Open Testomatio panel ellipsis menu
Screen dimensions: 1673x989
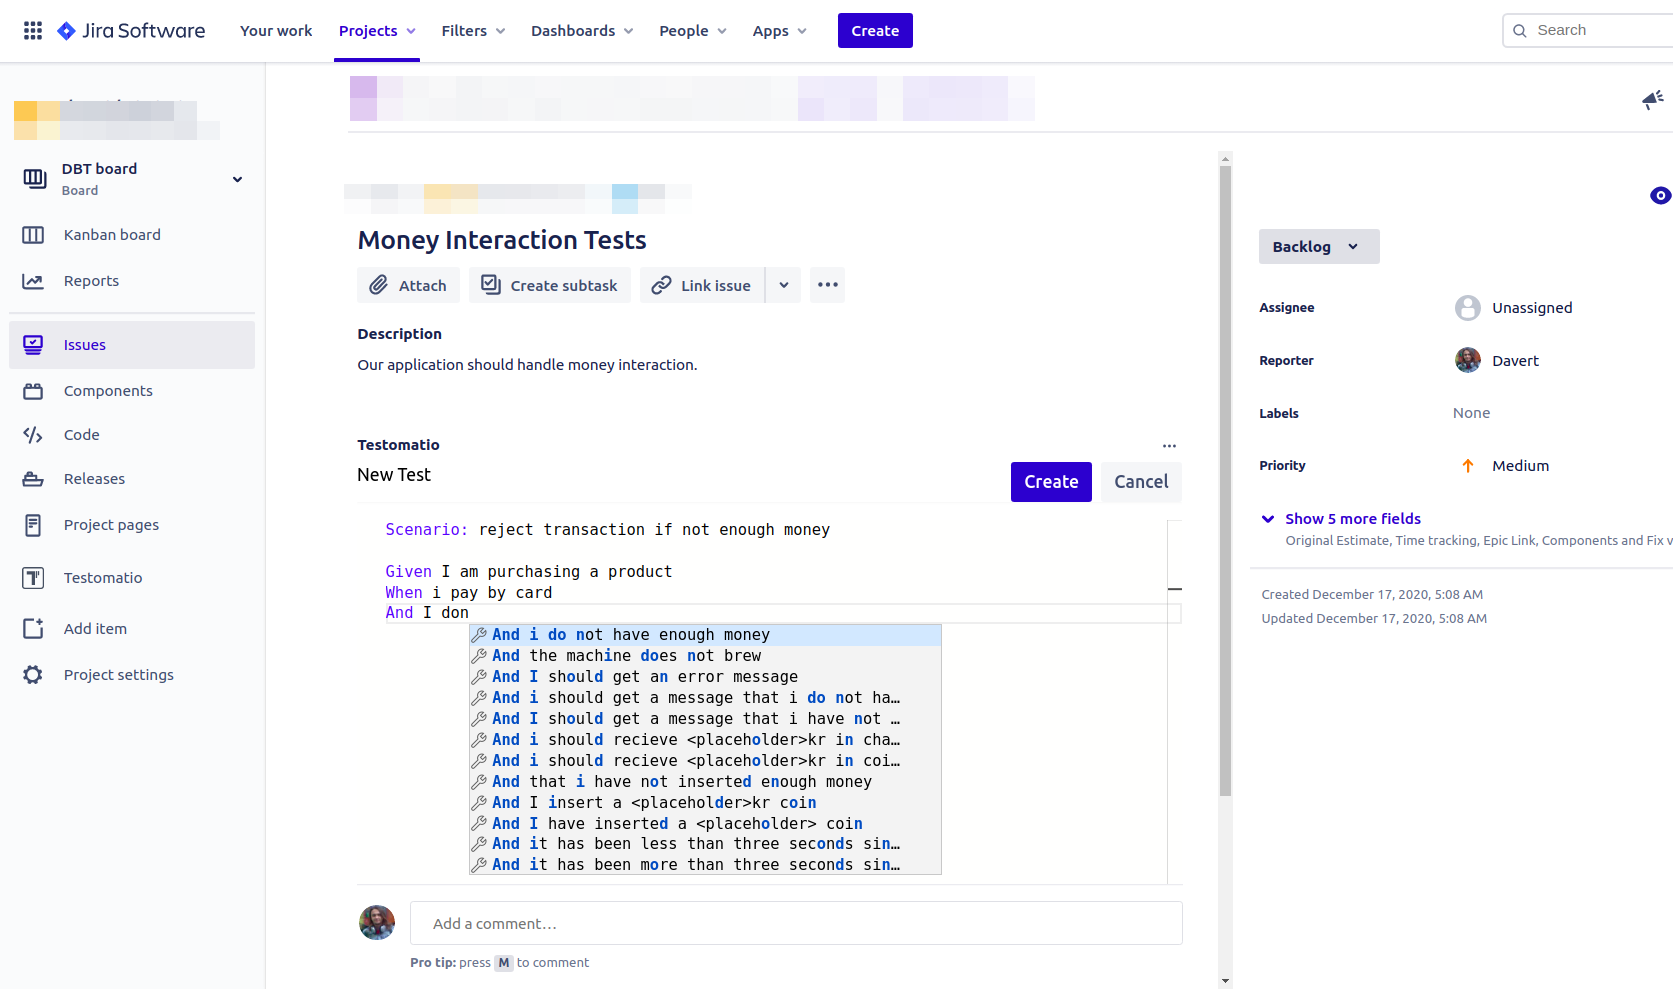coord(1169,446)
